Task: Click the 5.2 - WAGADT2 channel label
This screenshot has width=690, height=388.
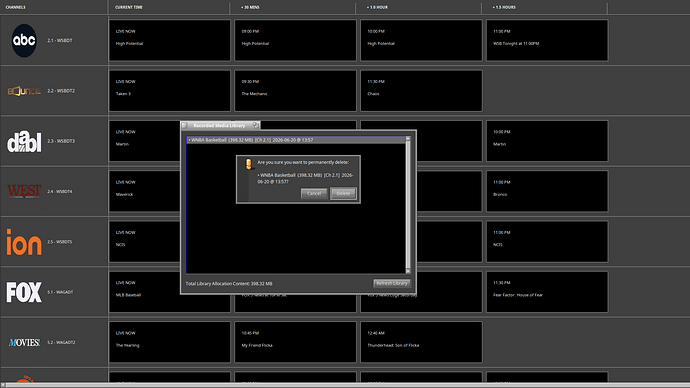Action: tap(61, 342)
